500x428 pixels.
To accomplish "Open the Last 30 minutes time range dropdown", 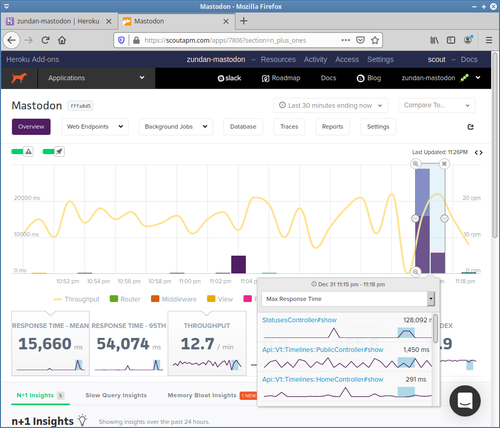I will [330, 105].
